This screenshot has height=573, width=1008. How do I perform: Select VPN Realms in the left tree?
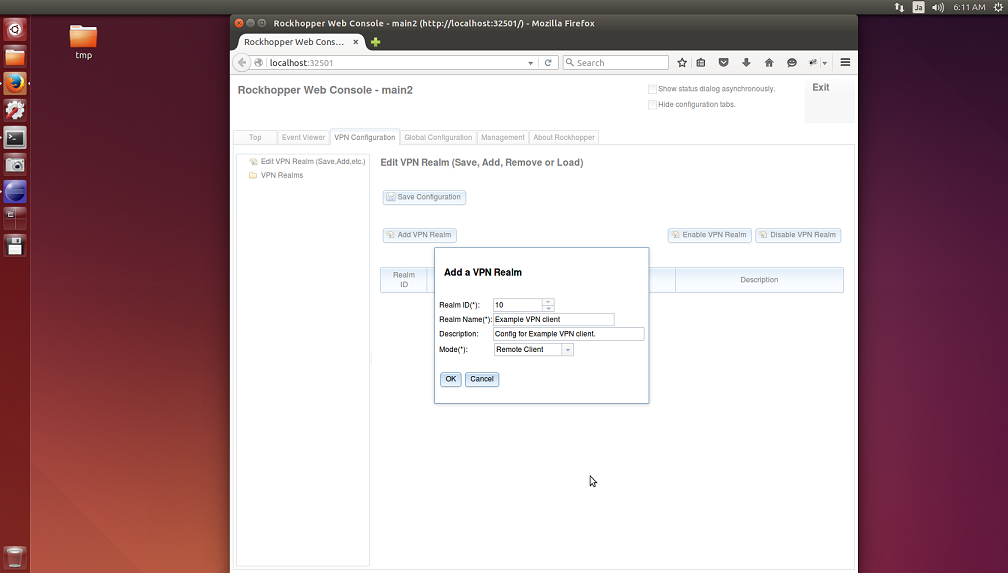coord(281,175)
